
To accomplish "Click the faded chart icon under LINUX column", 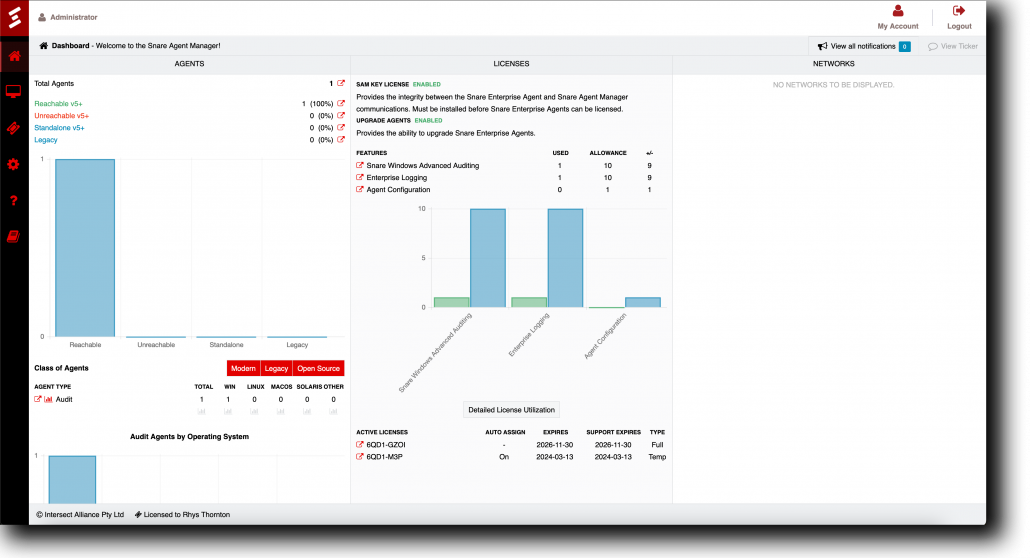I will 254,411.
